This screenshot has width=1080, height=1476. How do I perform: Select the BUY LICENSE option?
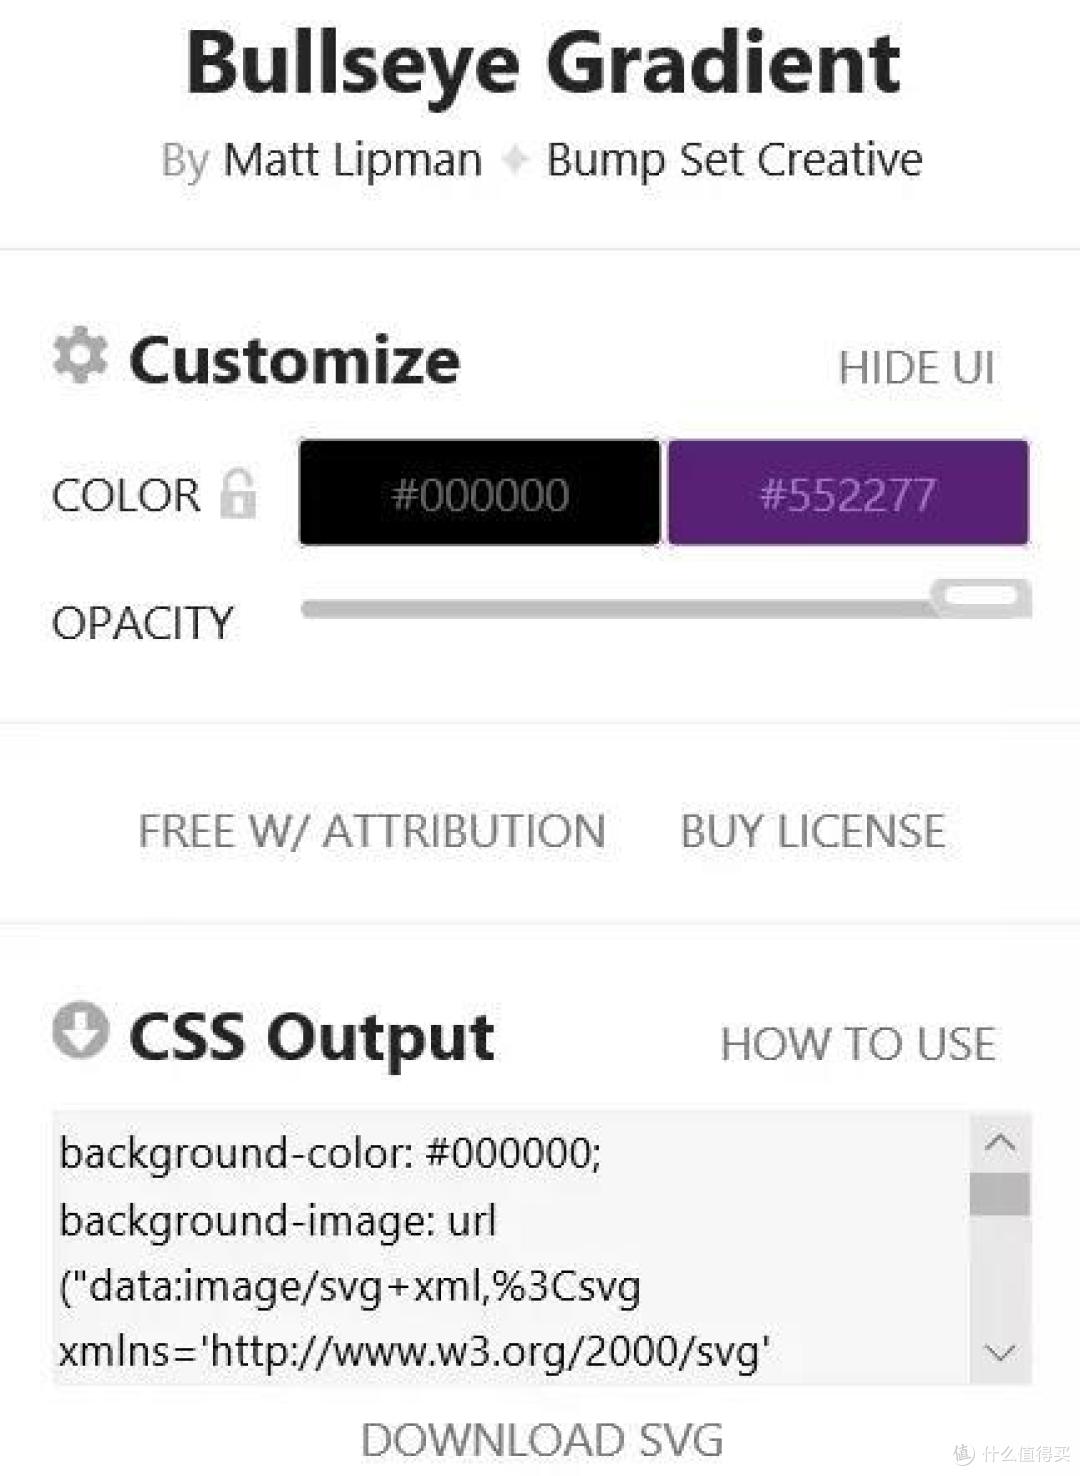(x=812, y=831)
